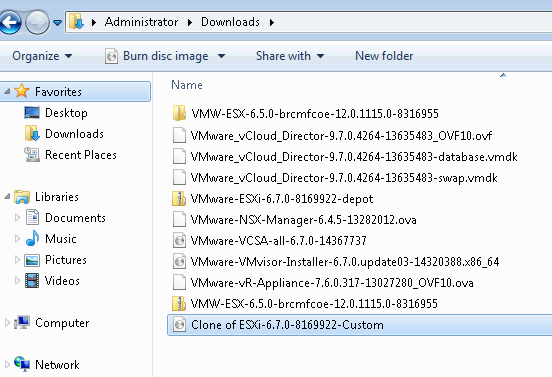Image resolution: width=552 pixels, height=377 pixels.
Task: Expand the Network node
Action: (x=7, y=365)
